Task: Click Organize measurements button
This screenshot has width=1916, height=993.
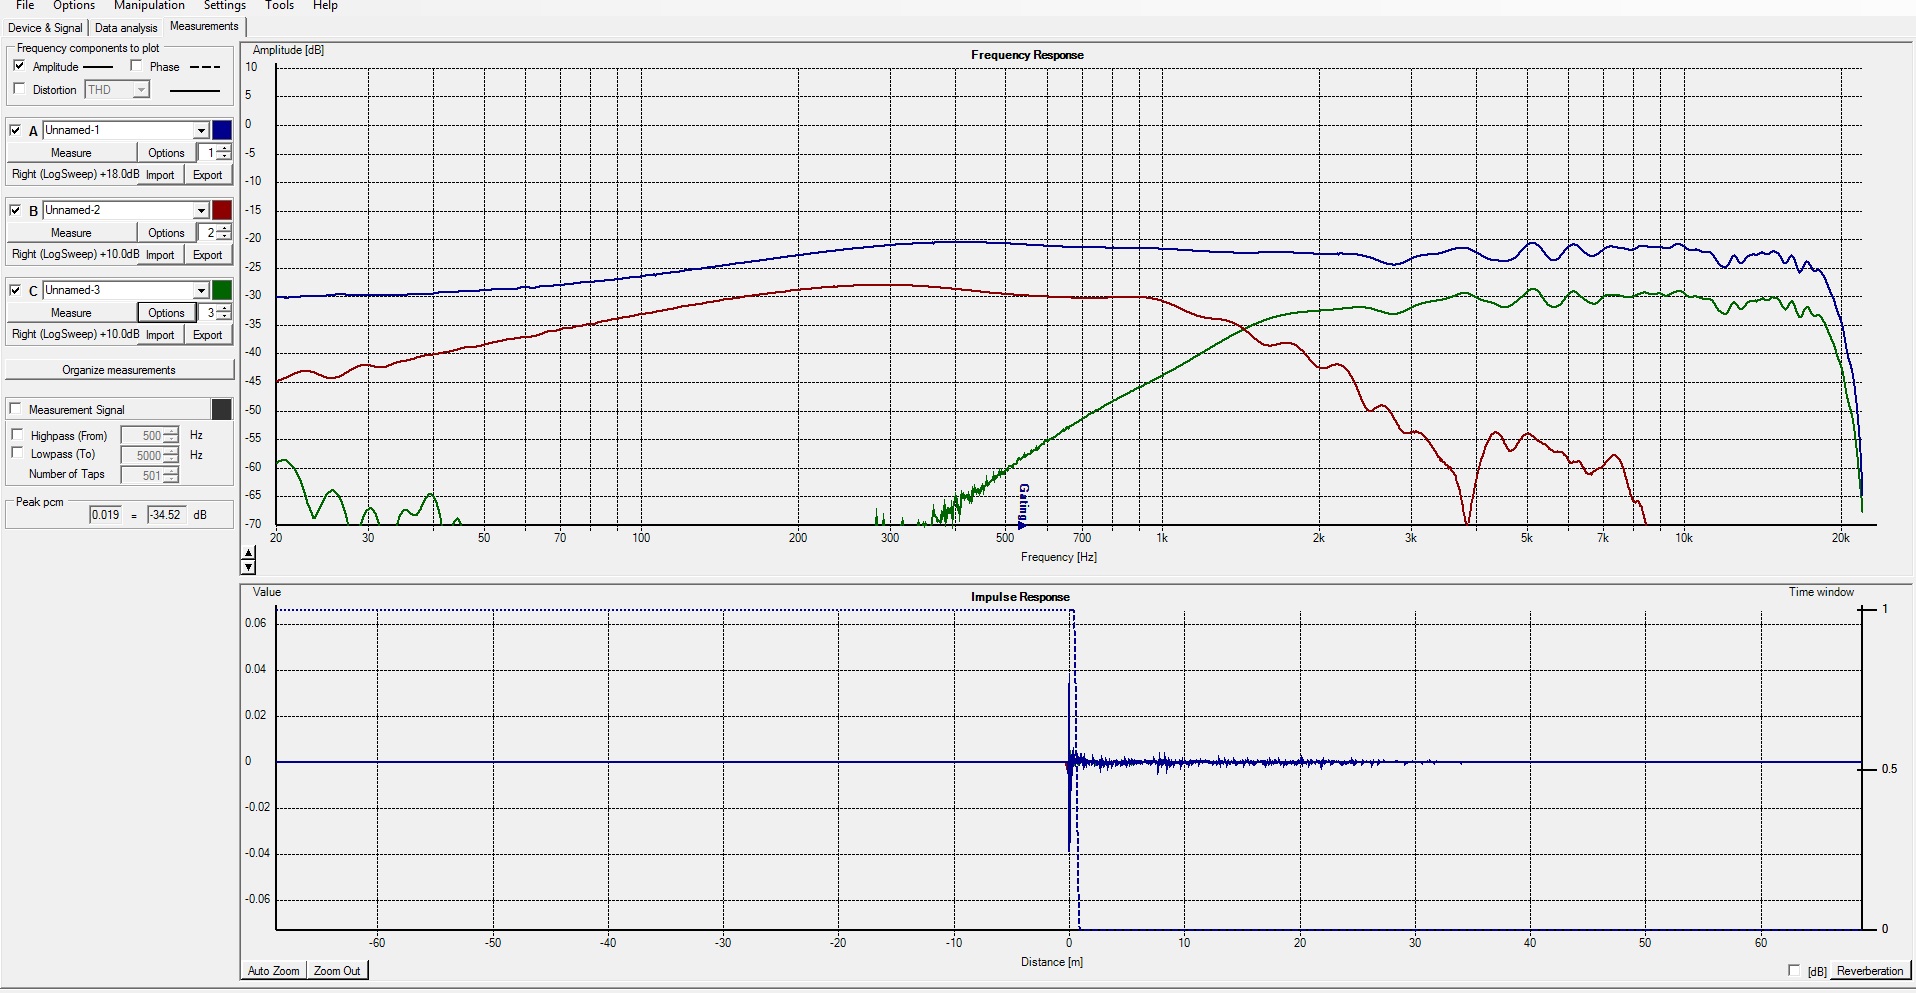Action: tap(119, 370)
